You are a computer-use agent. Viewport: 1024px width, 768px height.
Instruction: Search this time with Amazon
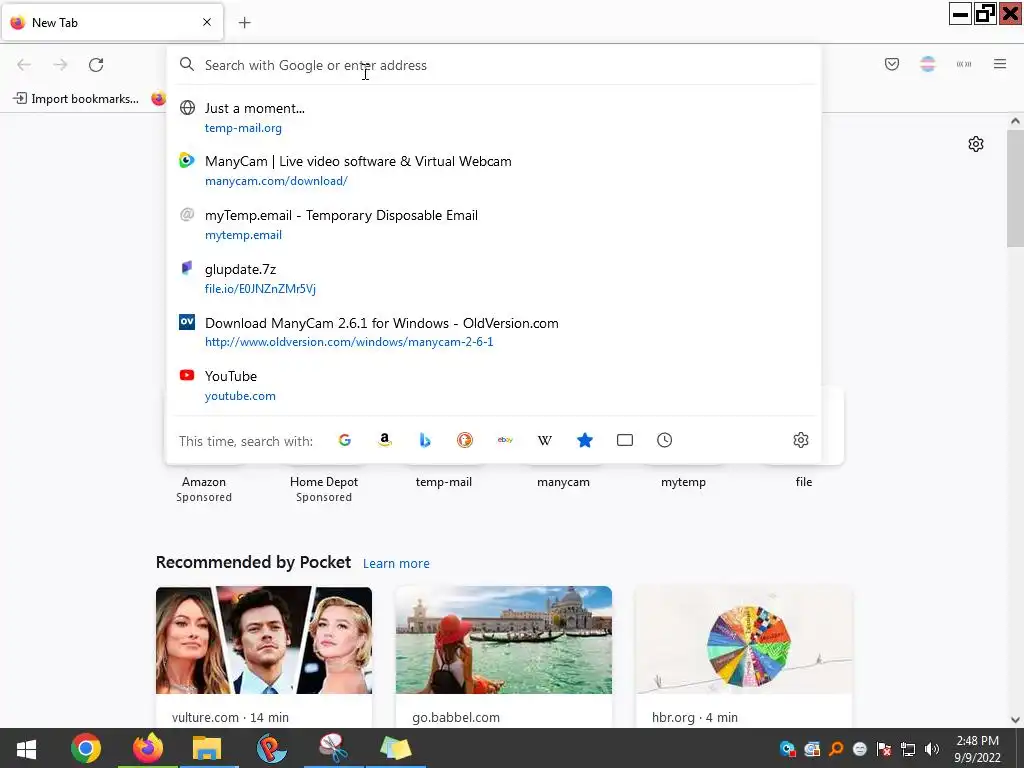tap(385, 440)
